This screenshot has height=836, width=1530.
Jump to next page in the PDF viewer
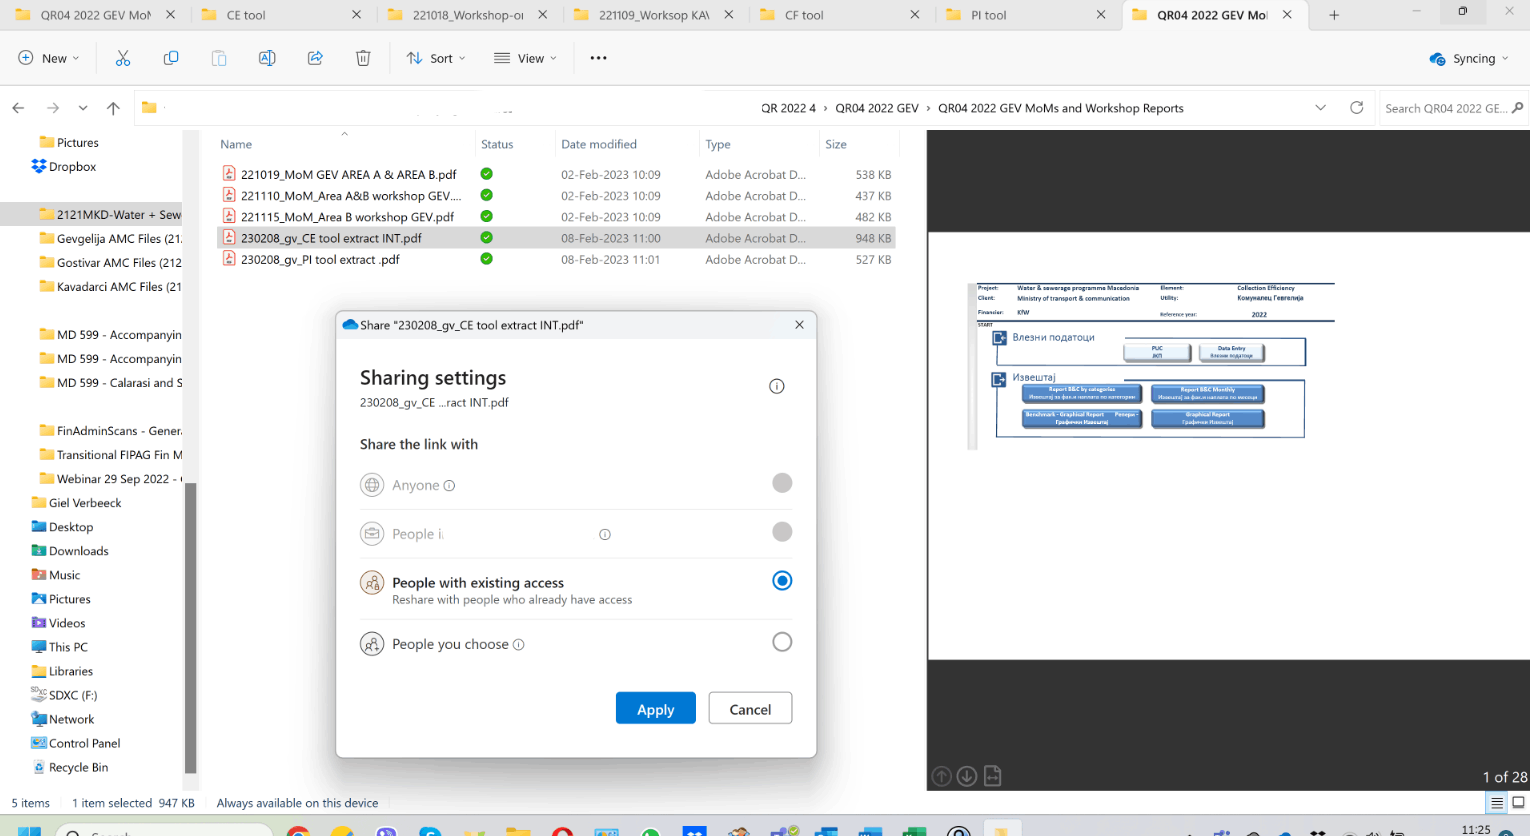(966, 776)
